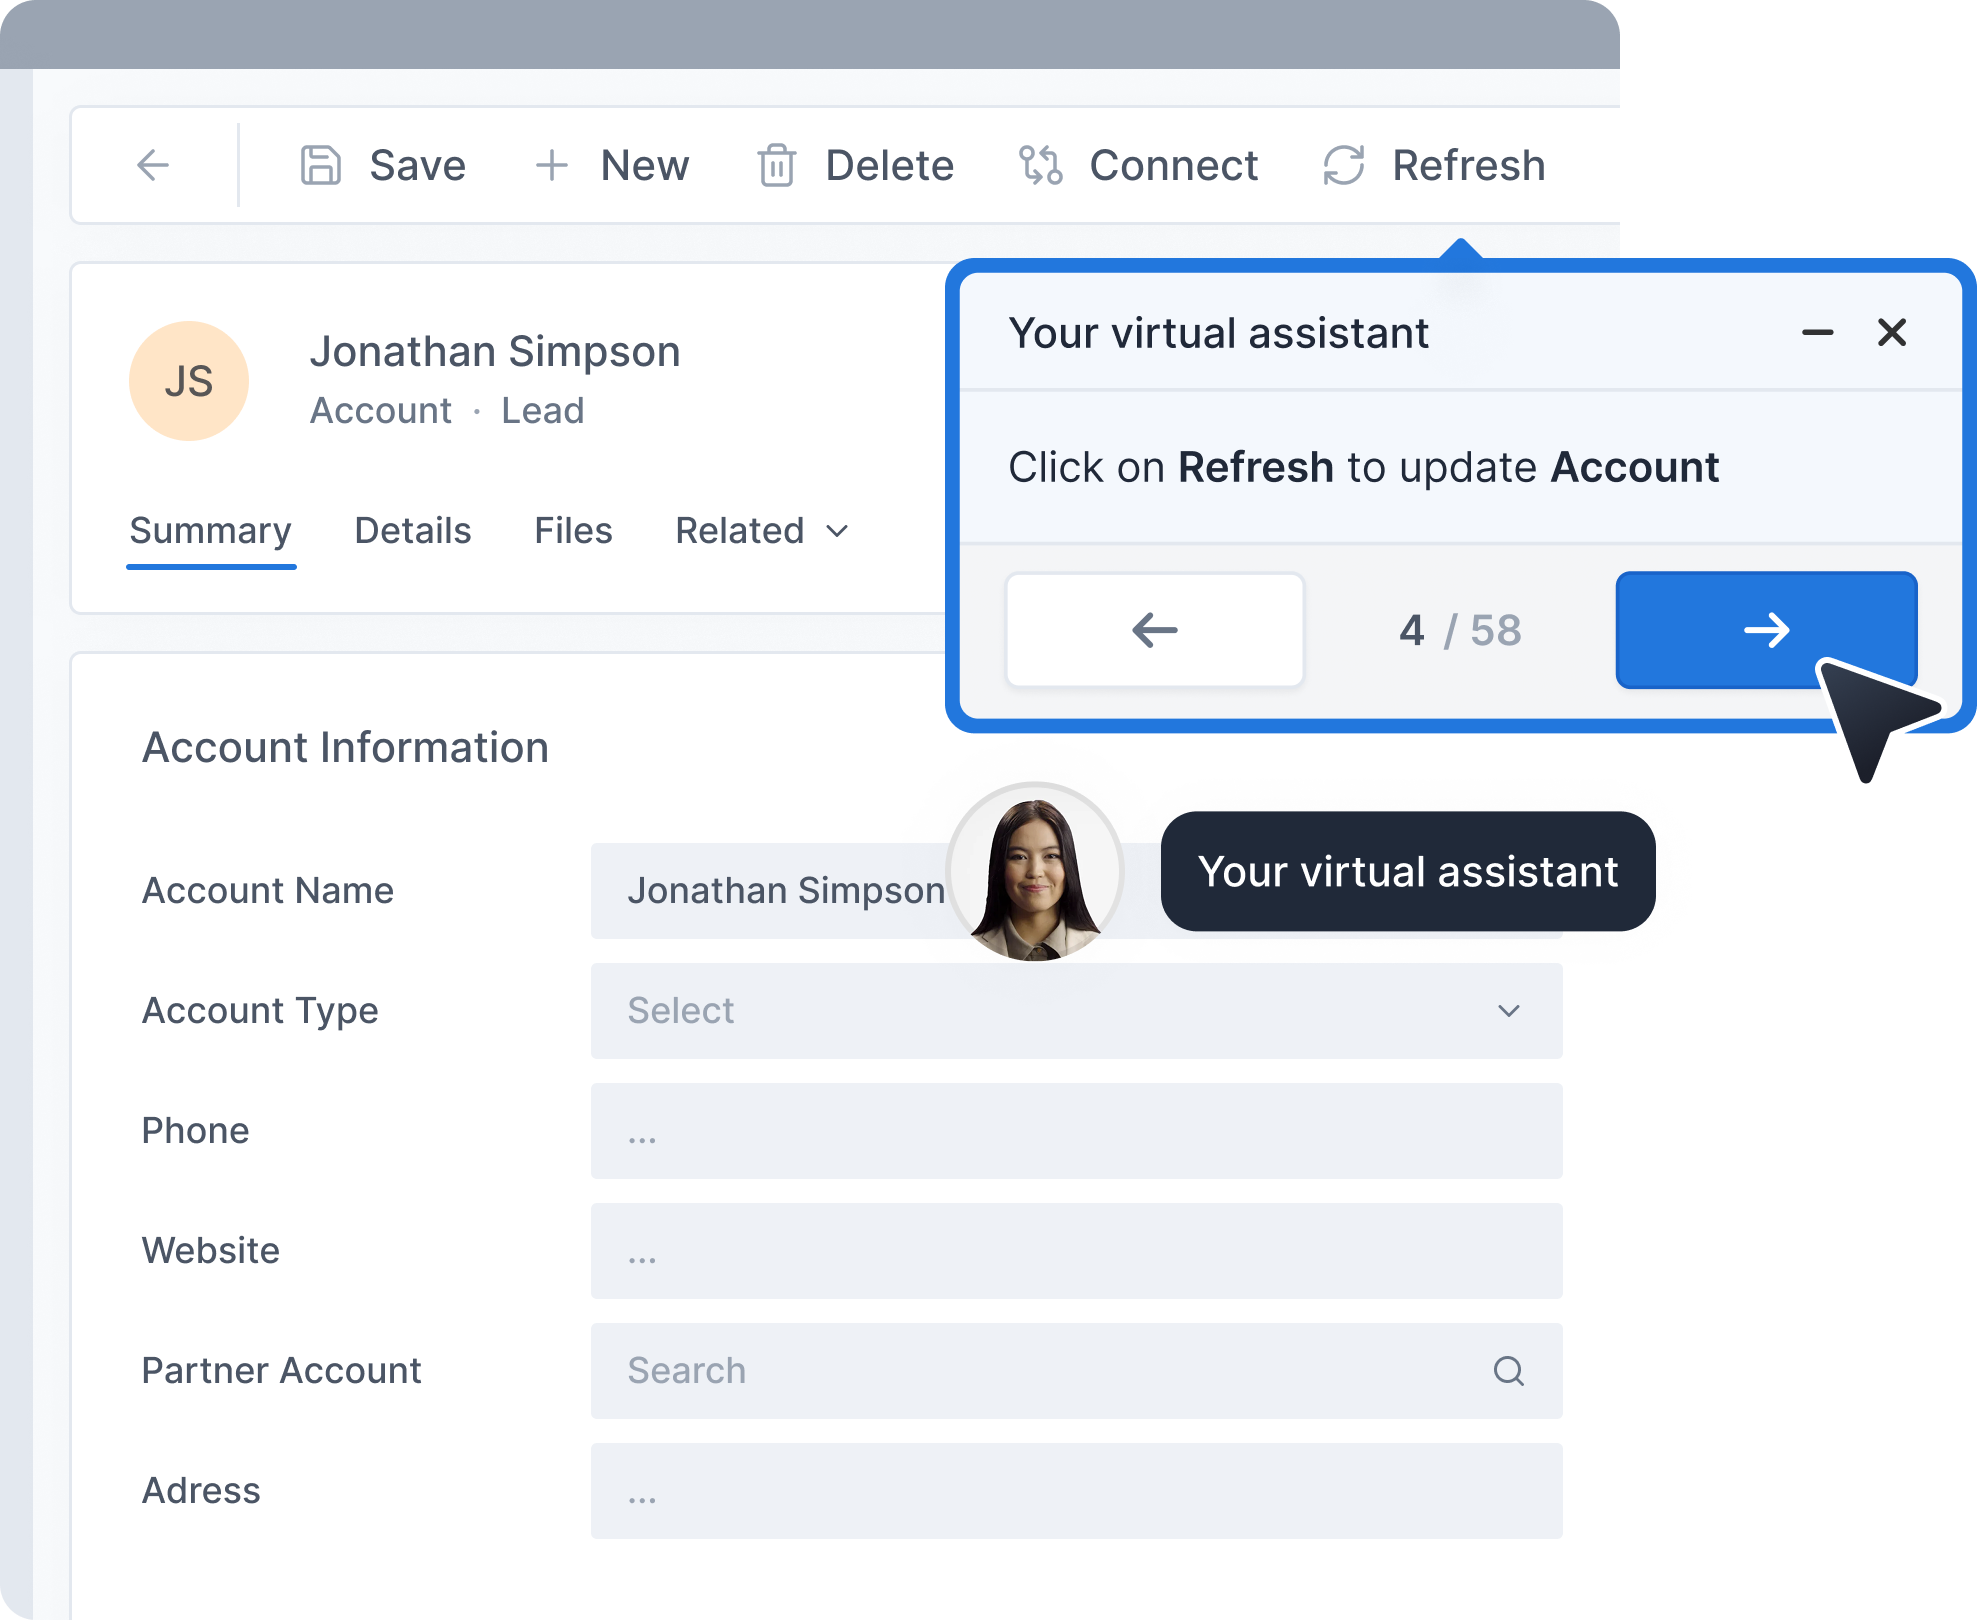The image size is (1977, 1620).
Task: Go to next assistant step
Action: [x=1765, y=630]
